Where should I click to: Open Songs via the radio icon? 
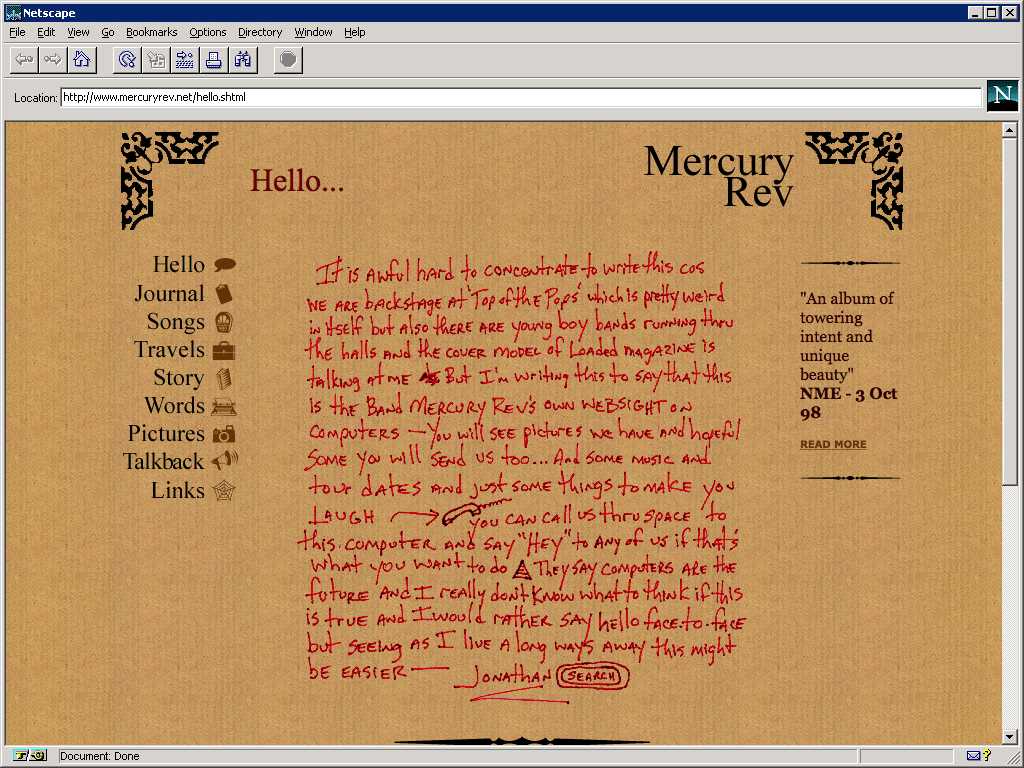[222, 322]
